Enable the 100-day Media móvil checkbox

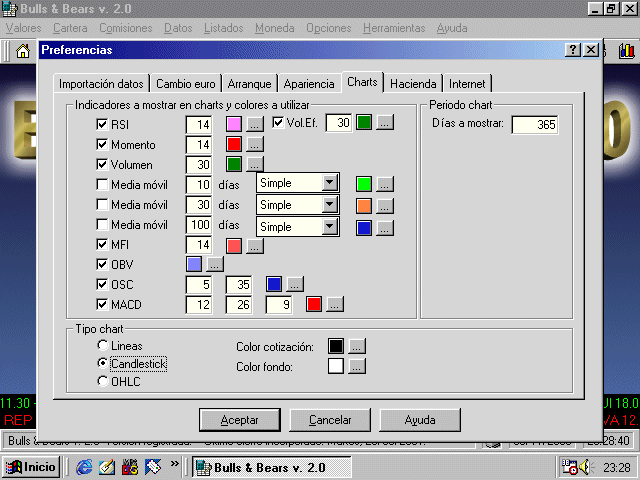[x=102, y=224]
